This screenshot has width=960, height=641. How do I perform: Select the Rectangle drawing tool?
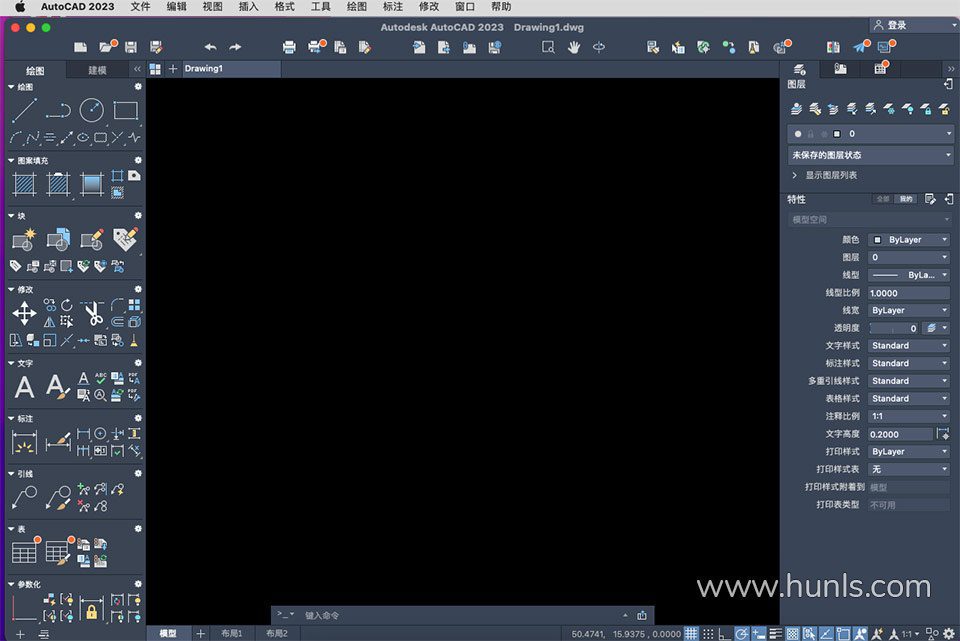coord(126,110)
